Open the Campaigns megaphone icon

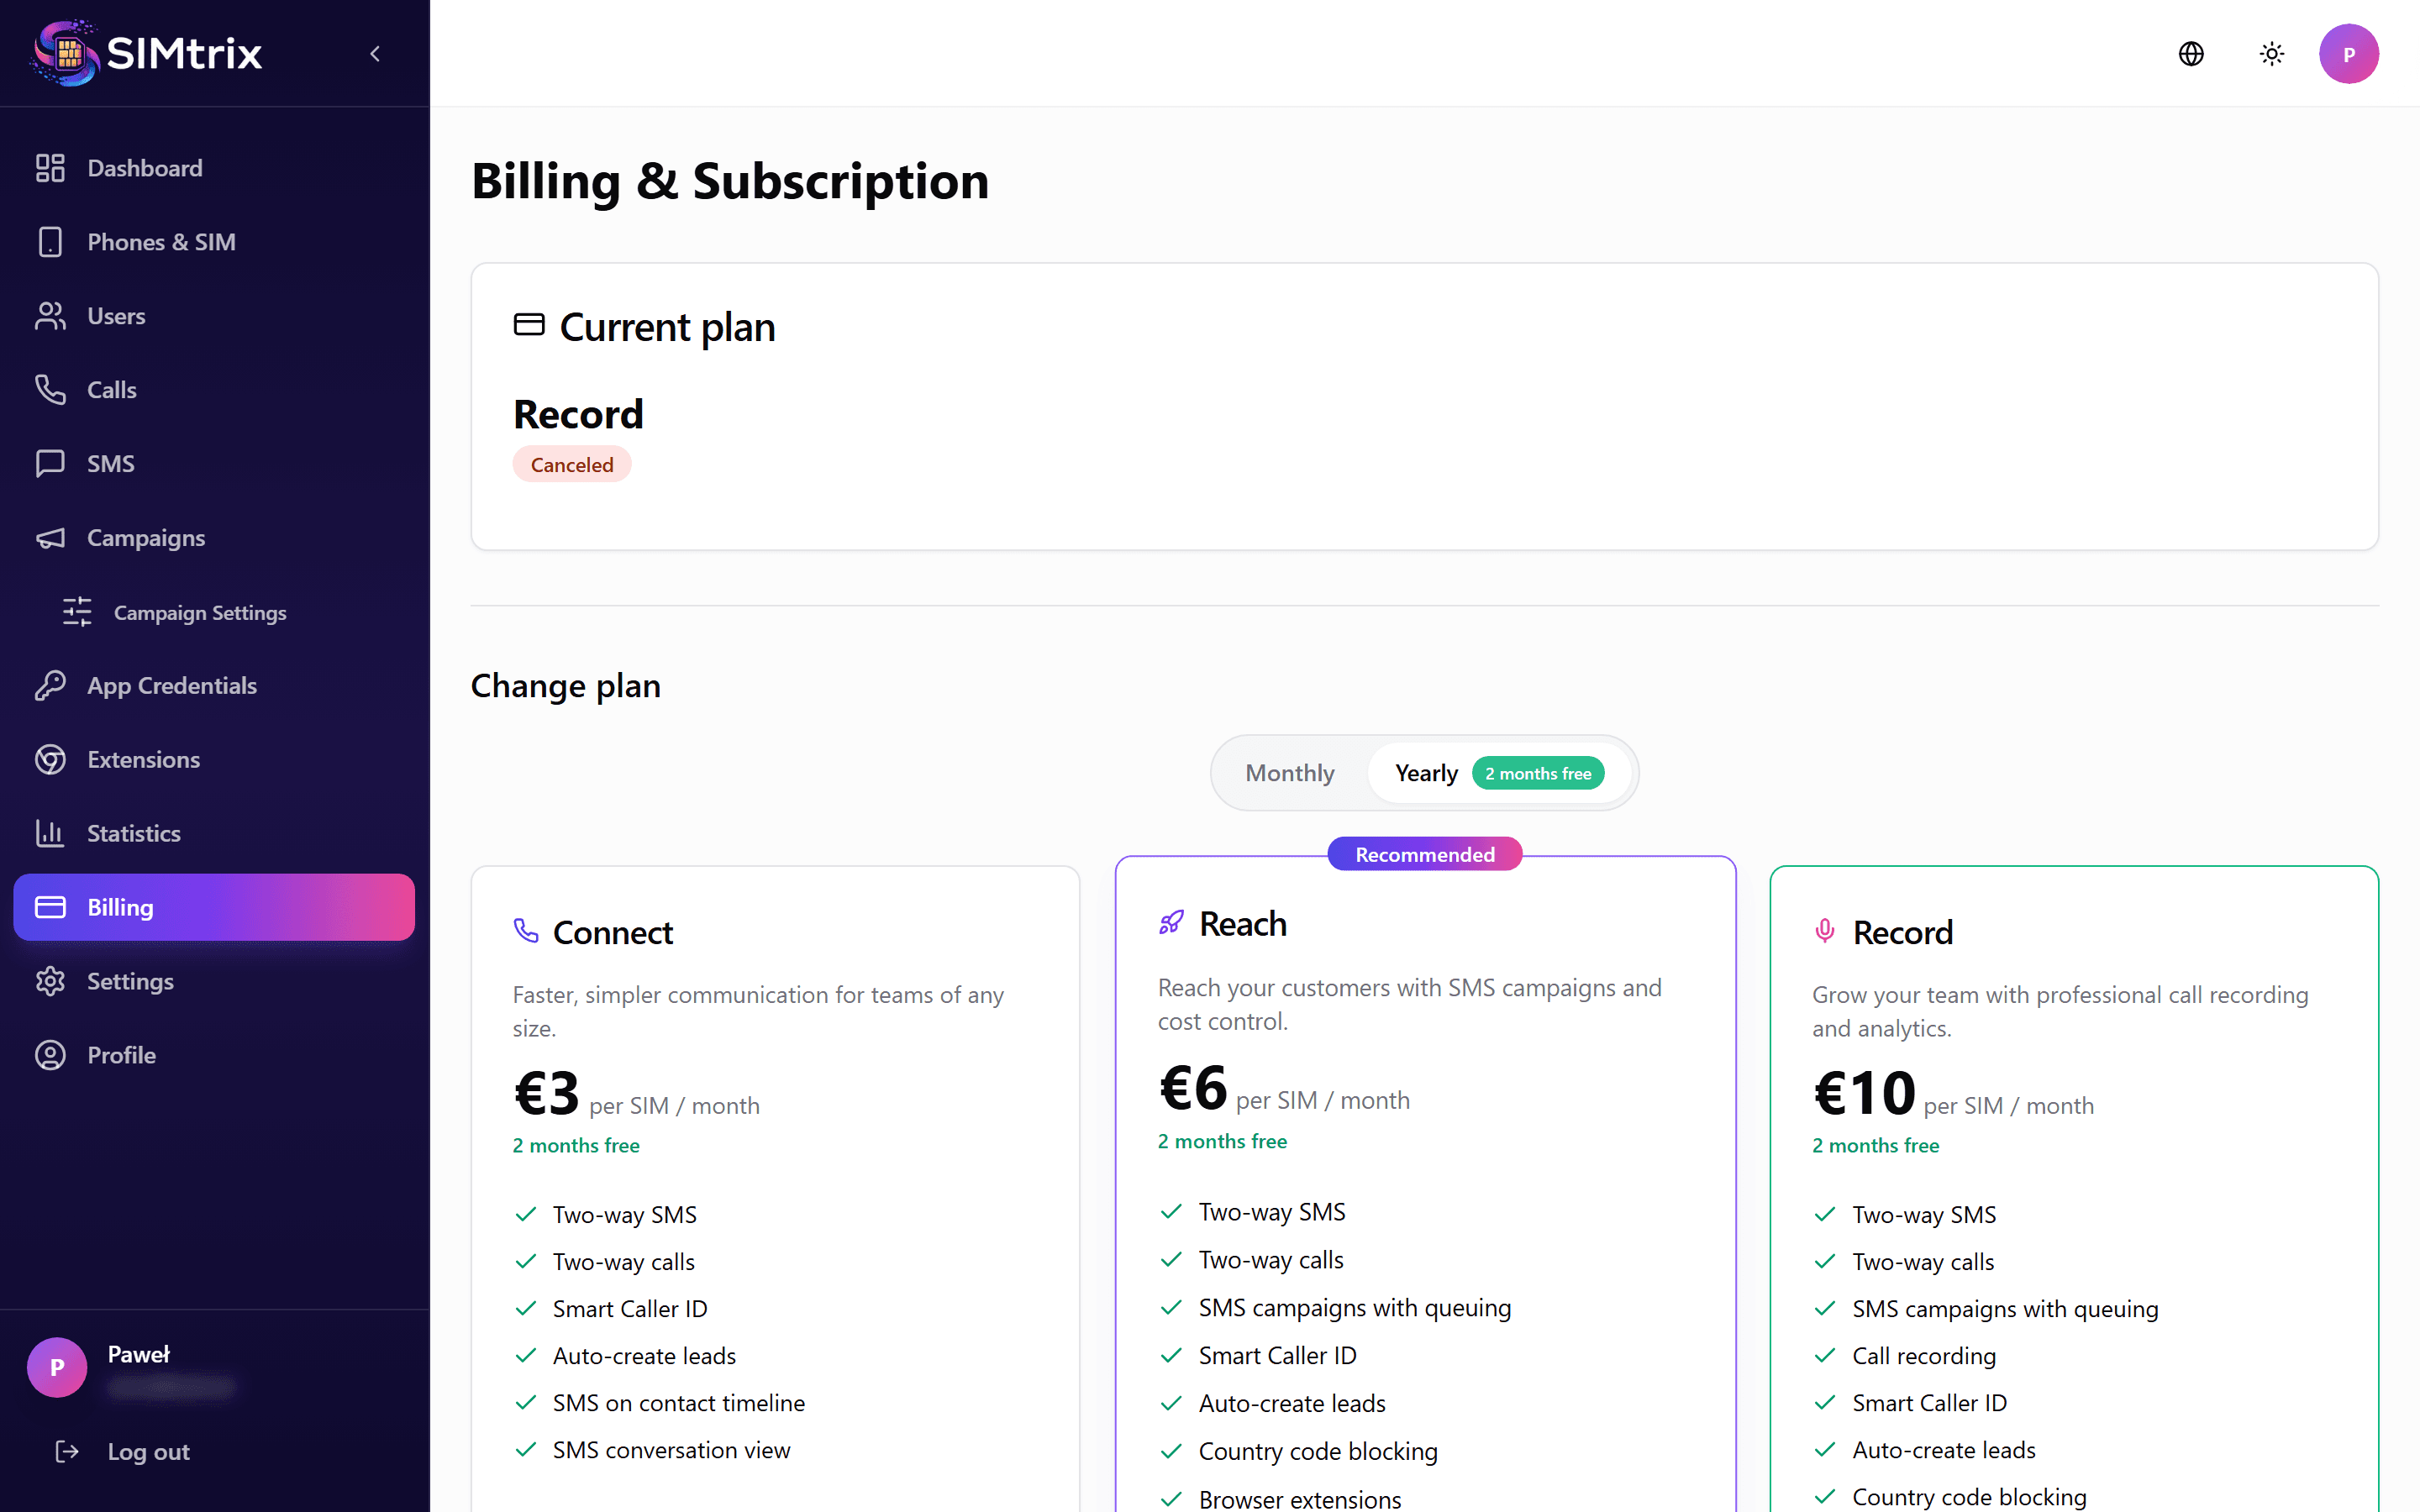click(x=50, y=538)
